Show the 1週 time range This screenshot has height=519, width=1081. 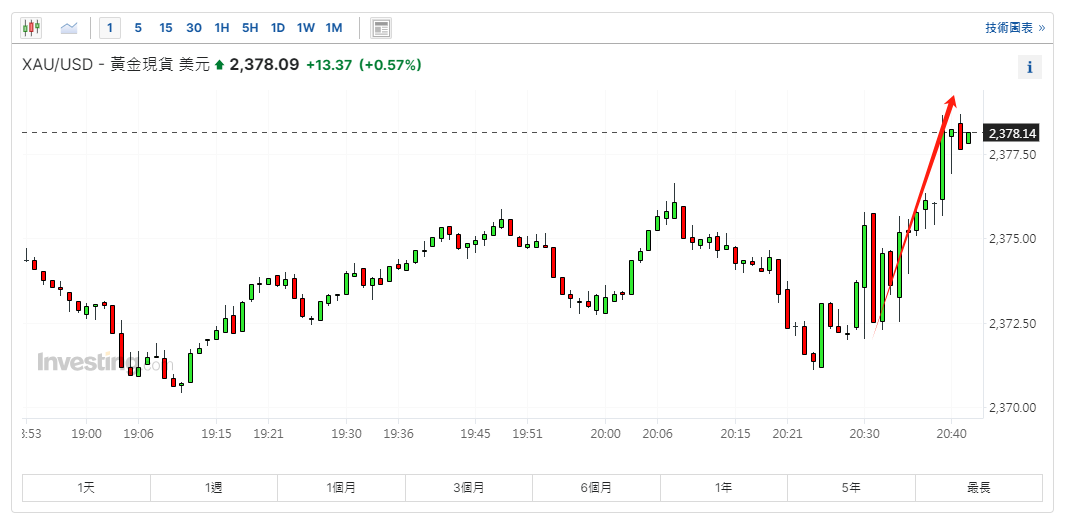pyautogui.click(x=214, y=488)
